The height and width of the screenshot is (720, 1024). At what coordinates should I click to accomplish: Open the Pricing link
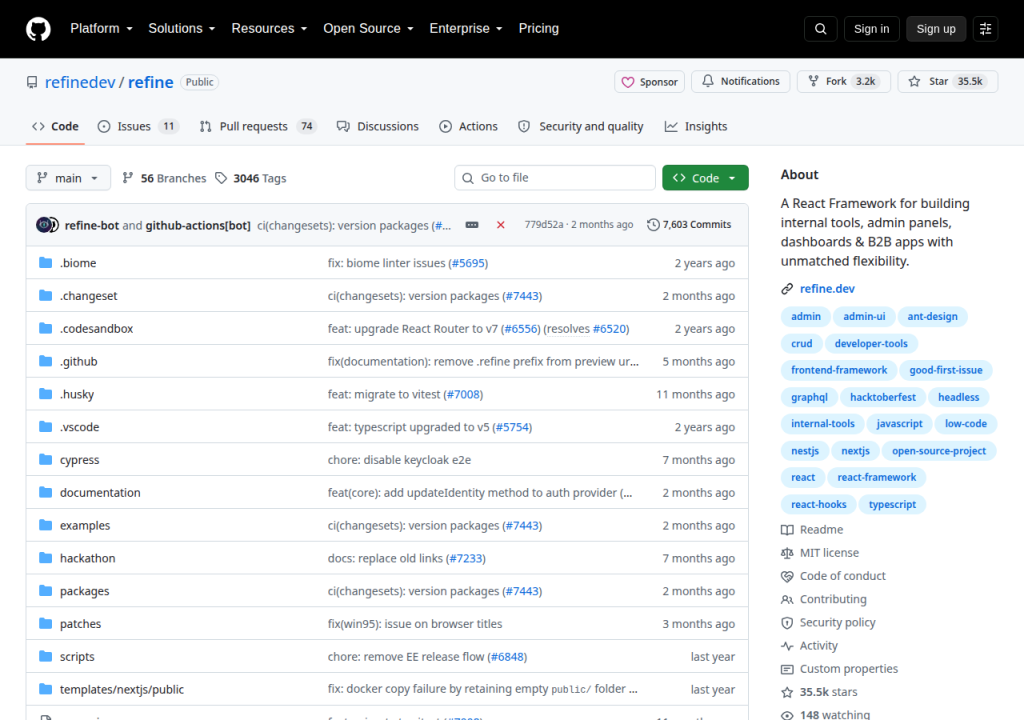(539, 29)
